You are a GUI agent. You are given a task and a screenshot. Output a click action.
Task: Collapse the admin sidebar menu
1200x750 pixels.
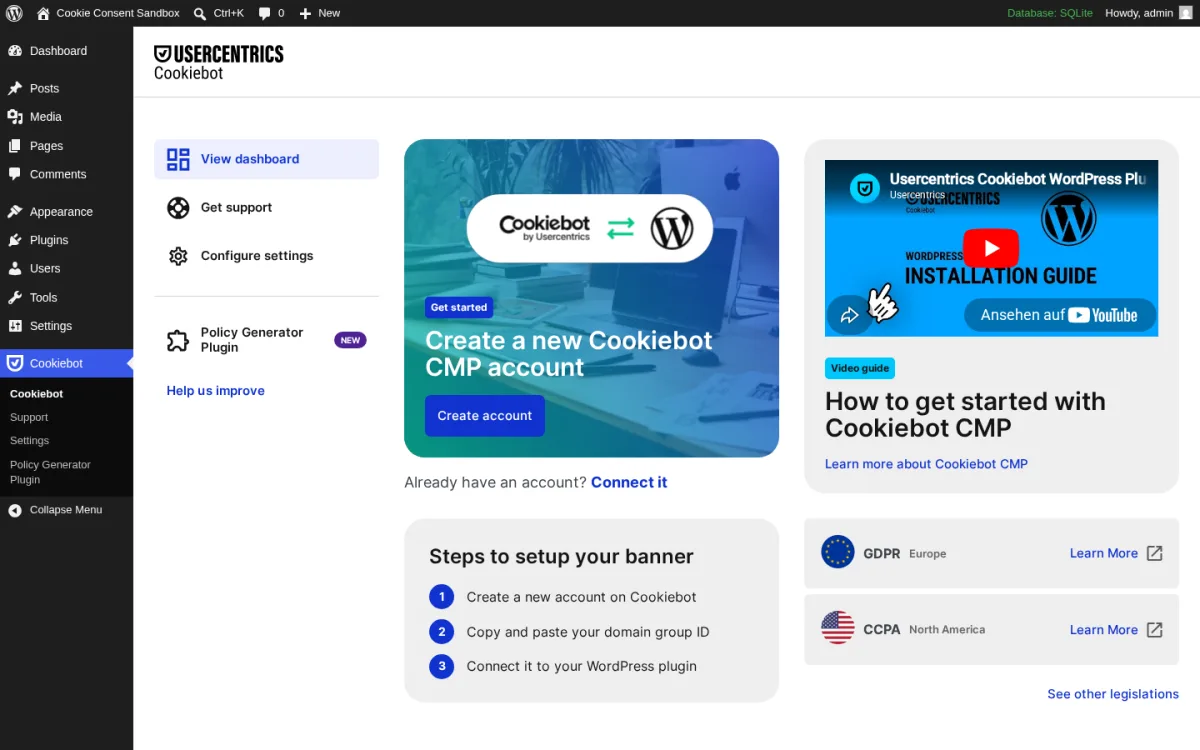tap(66, 510)
